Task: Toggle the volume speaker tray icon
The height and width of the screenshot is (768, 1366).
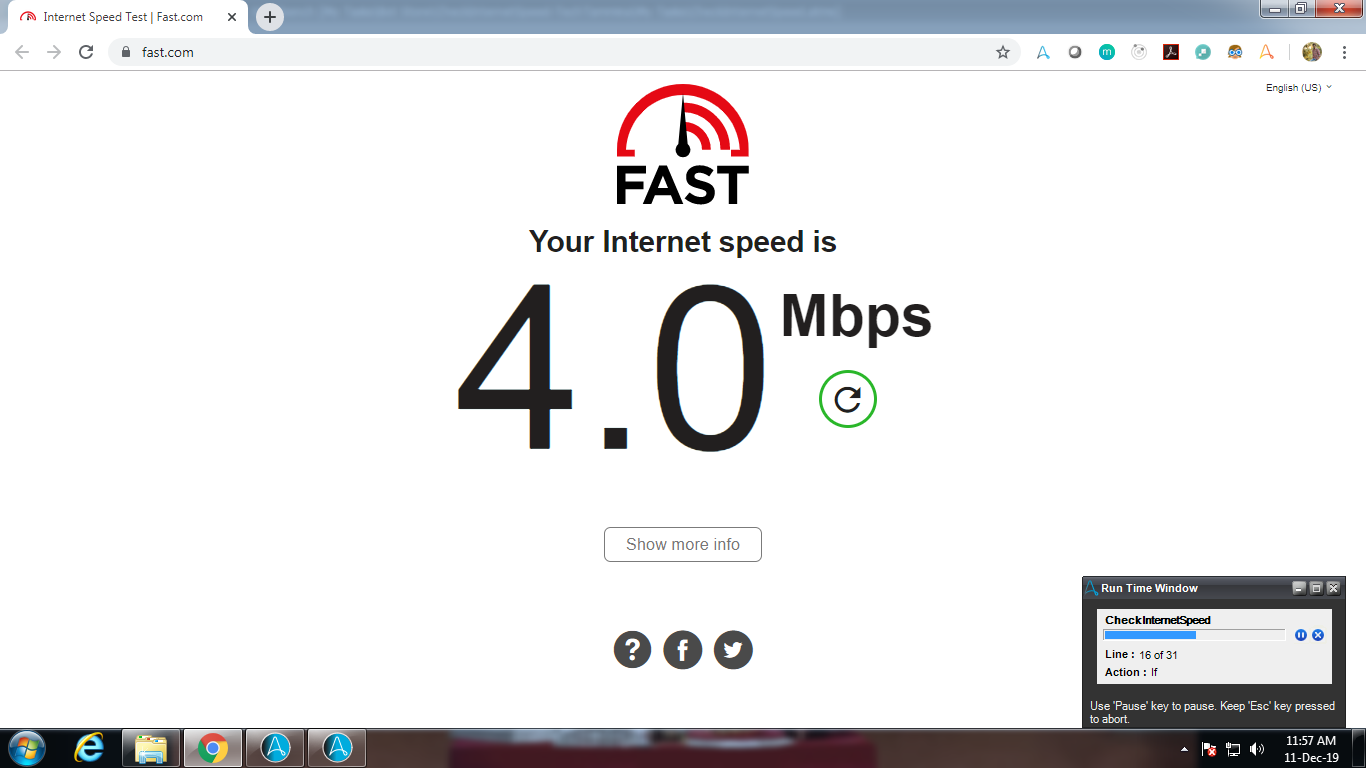Action: (x=1257, y=749)
